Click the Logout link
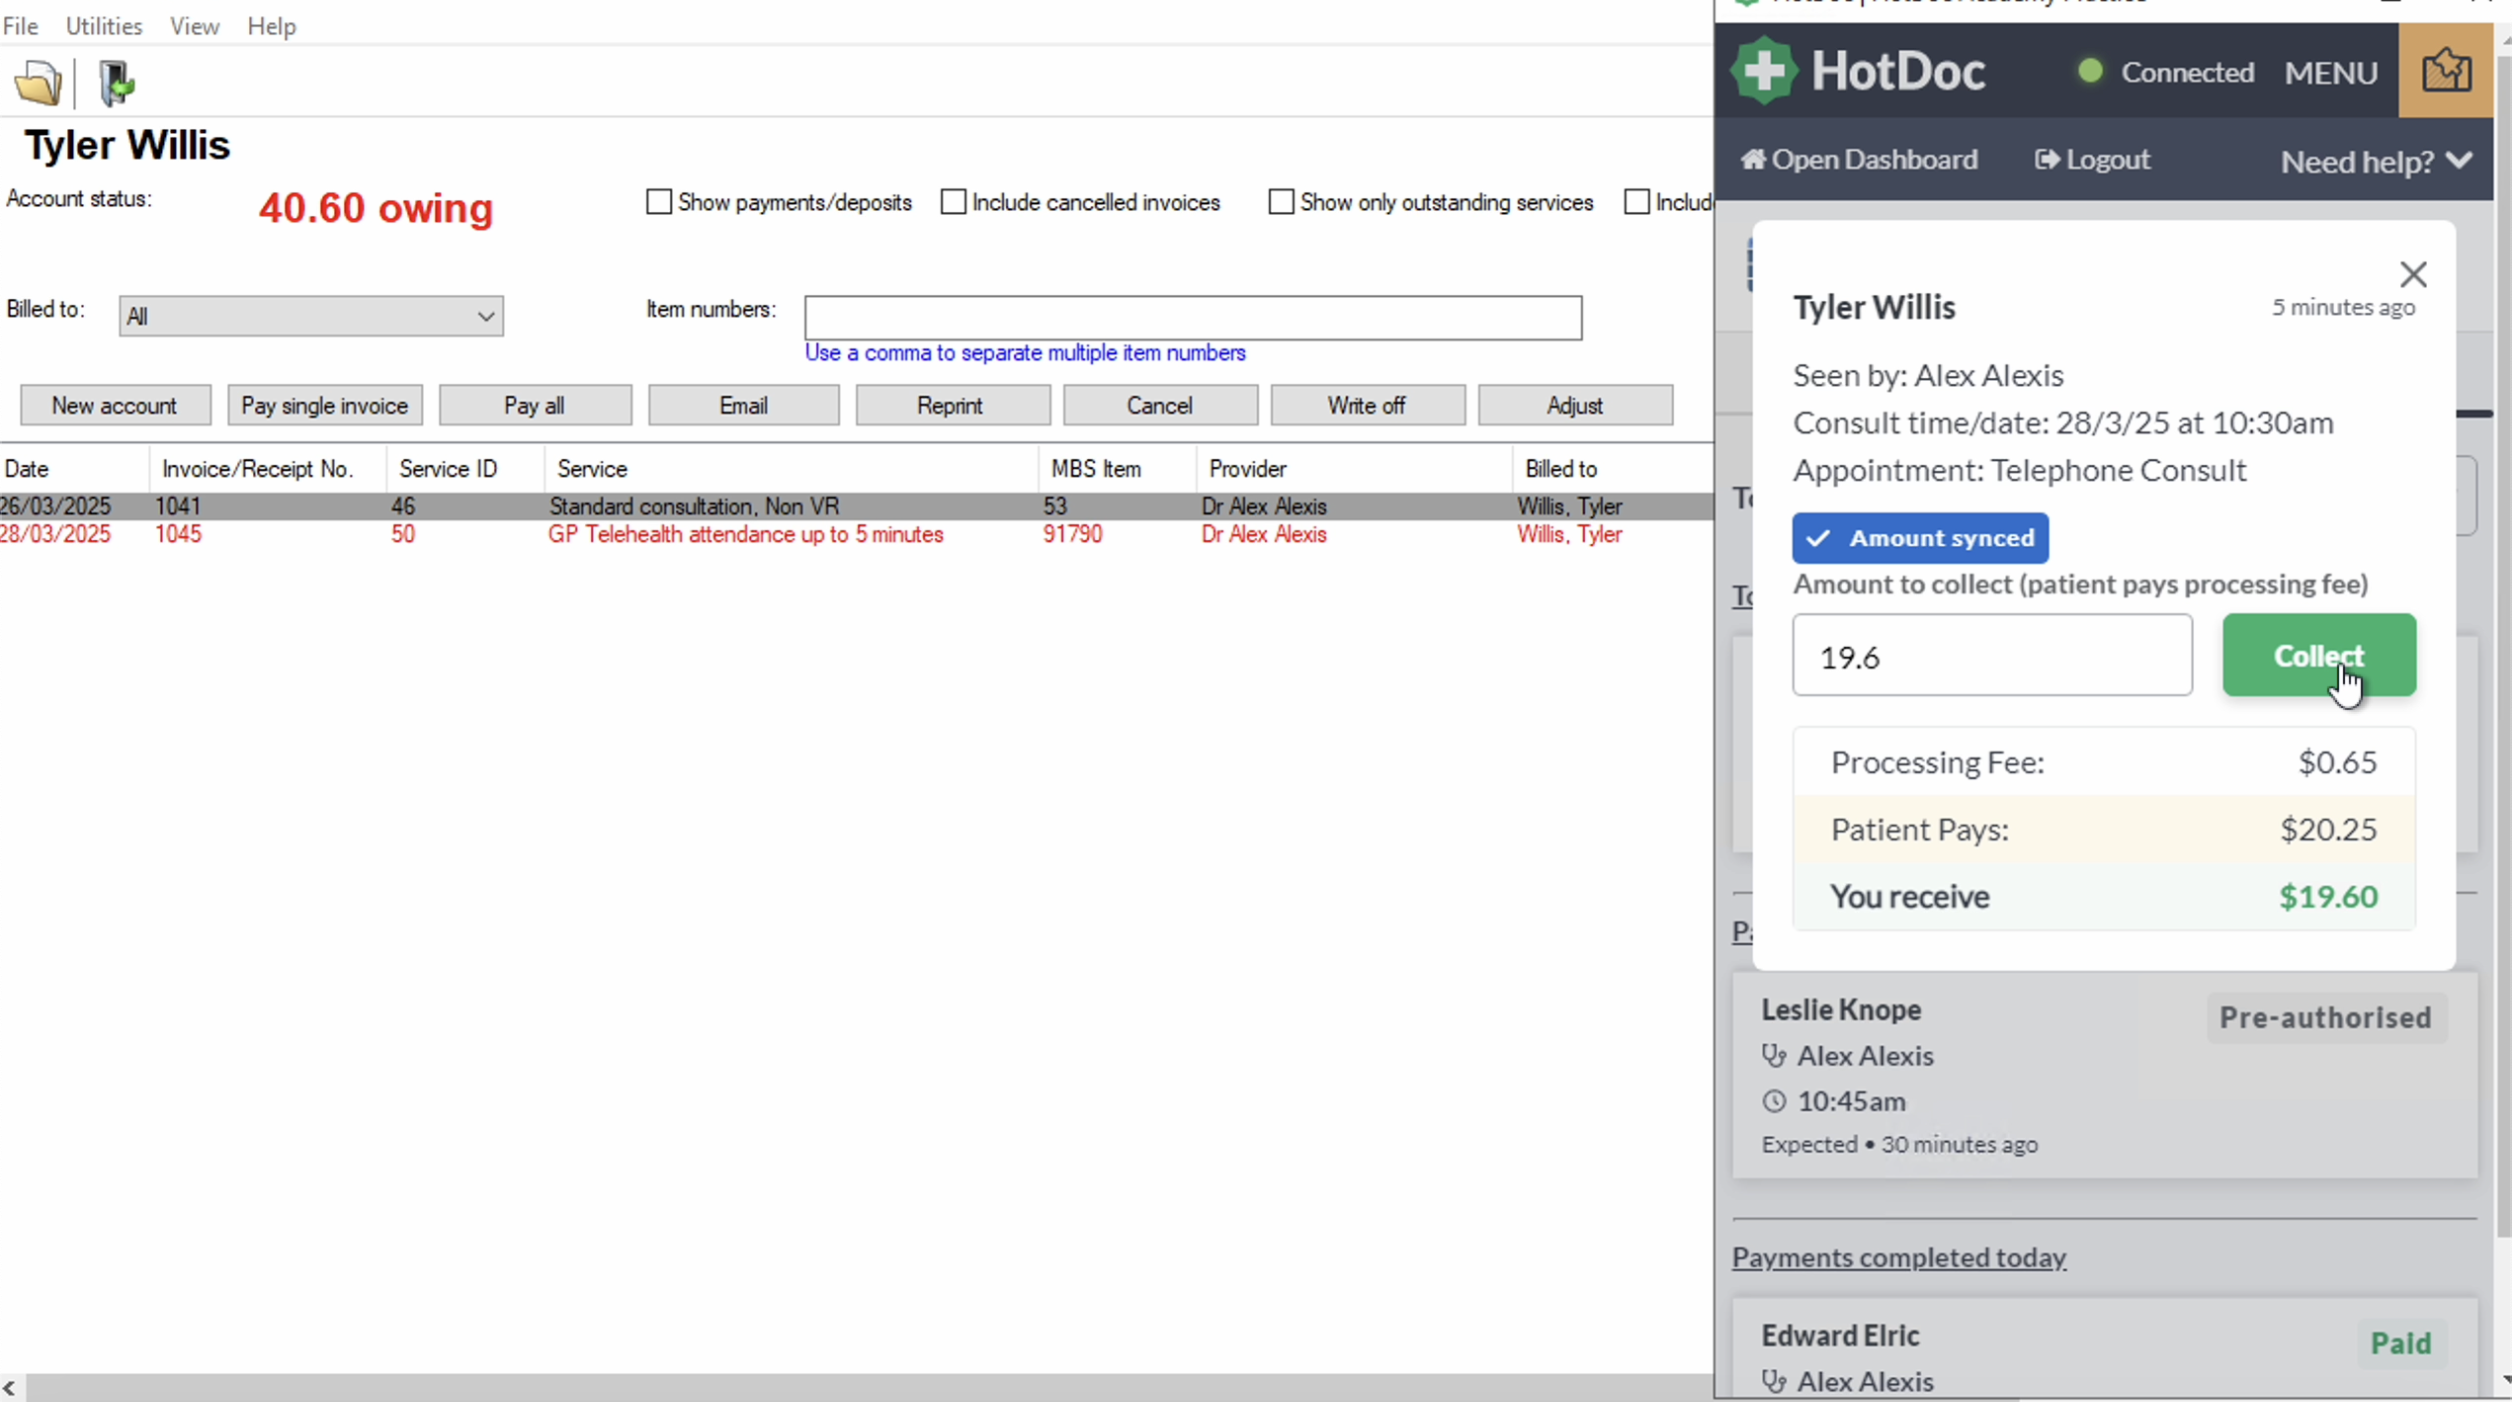2512x1402 pixels. (2092, 160)
